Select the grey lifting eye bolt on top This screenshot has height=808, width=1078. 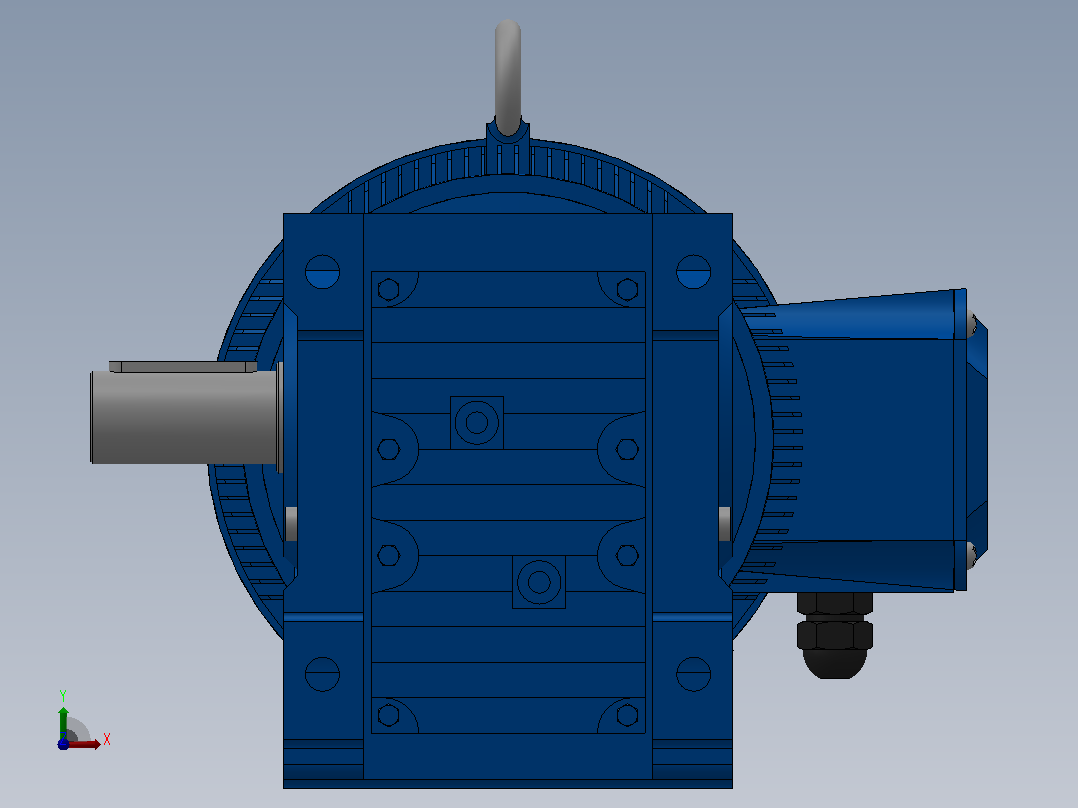508,77
